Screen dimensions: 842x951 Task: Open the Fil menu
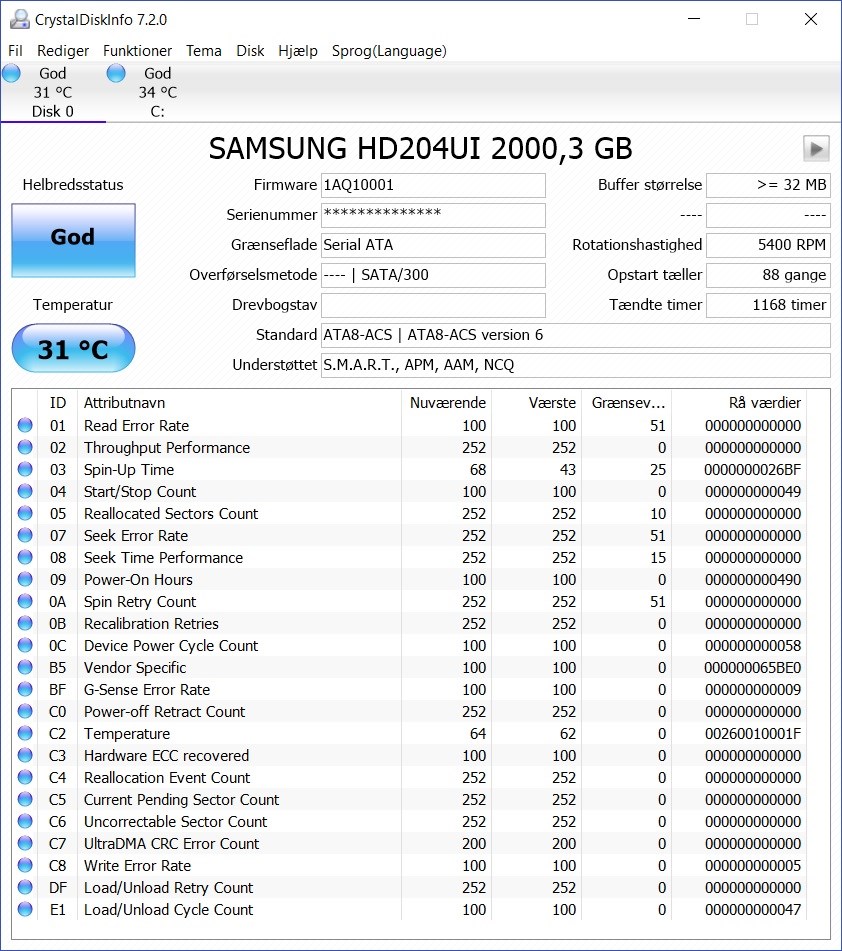[15, 51]
